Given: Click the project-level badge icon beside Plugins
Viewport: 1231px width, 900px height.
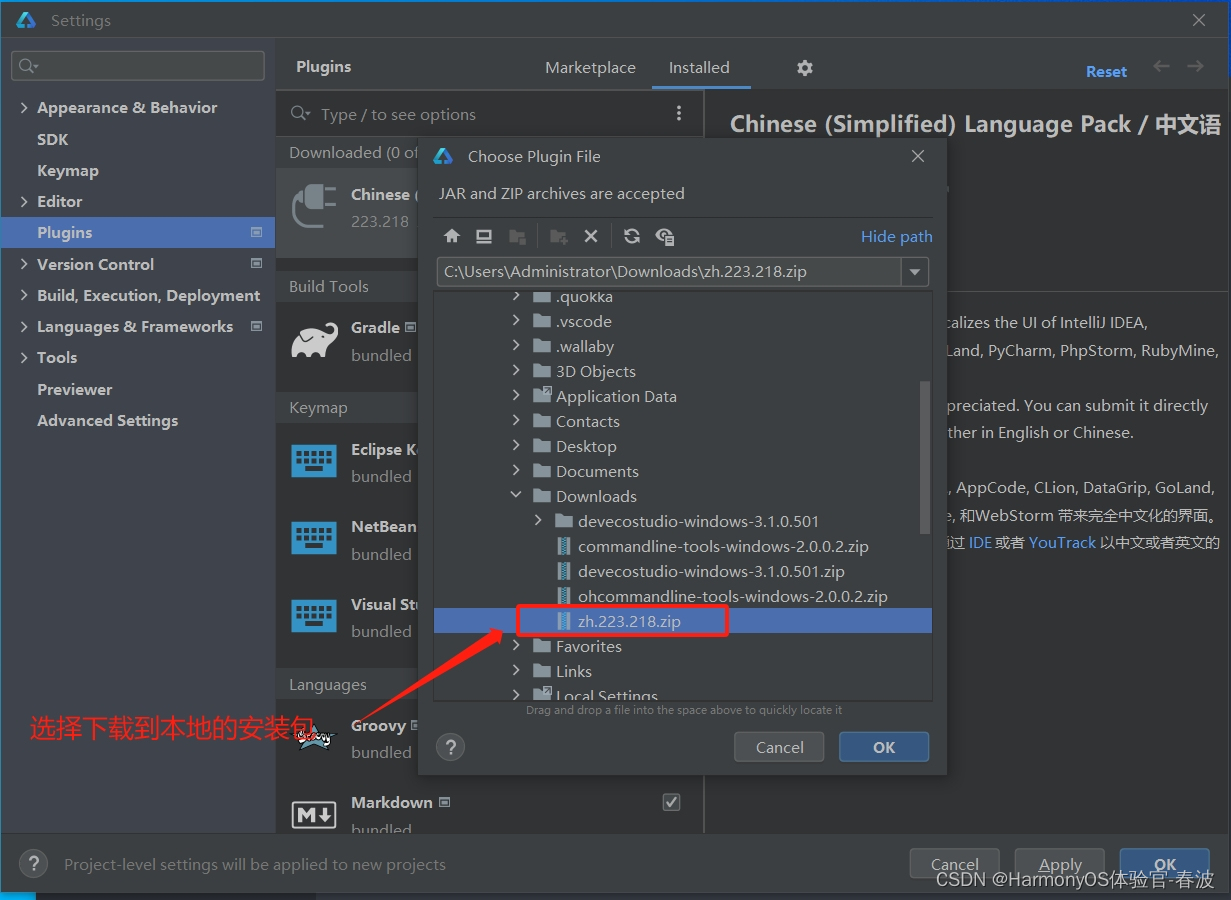Looking at the screenshot, I should [x=256, y=232].
